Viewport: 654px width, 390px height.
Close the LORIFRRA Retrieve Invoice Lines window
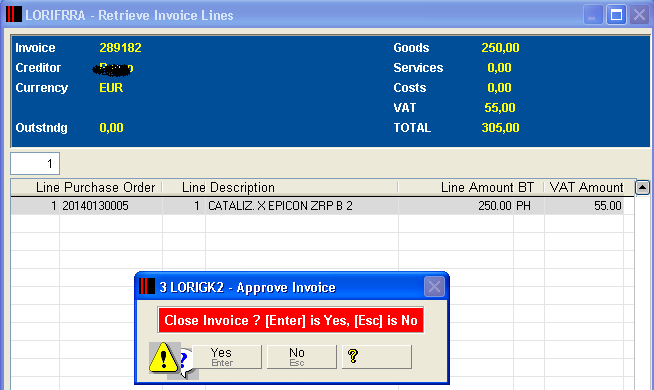click(639, 15)
